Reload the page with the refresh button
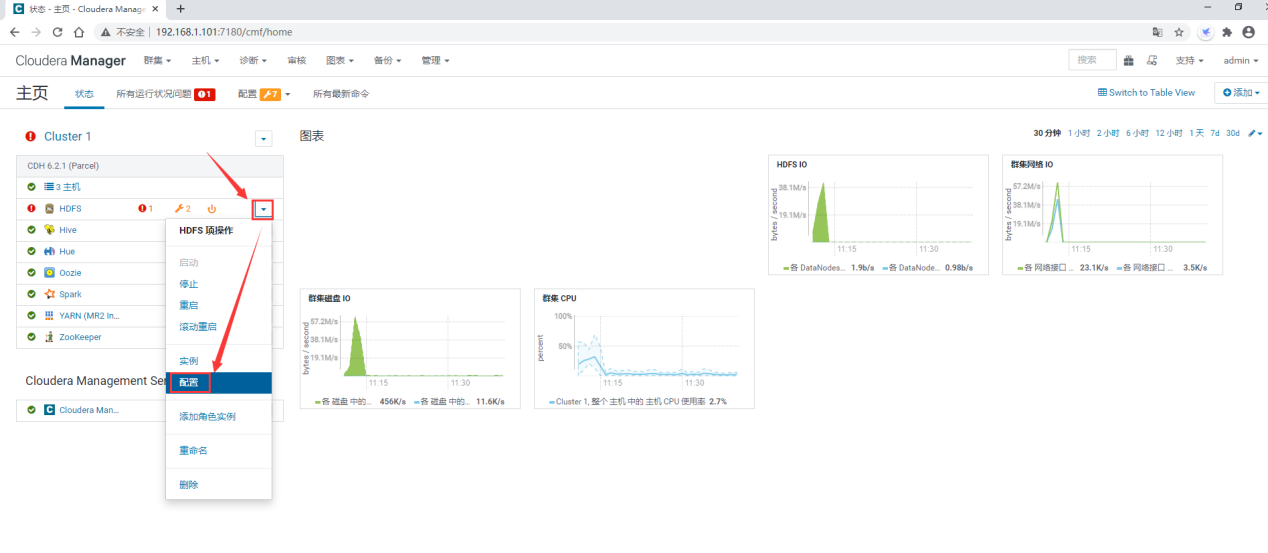This screenshot has width=1268, height=553. tap(57, 32)
